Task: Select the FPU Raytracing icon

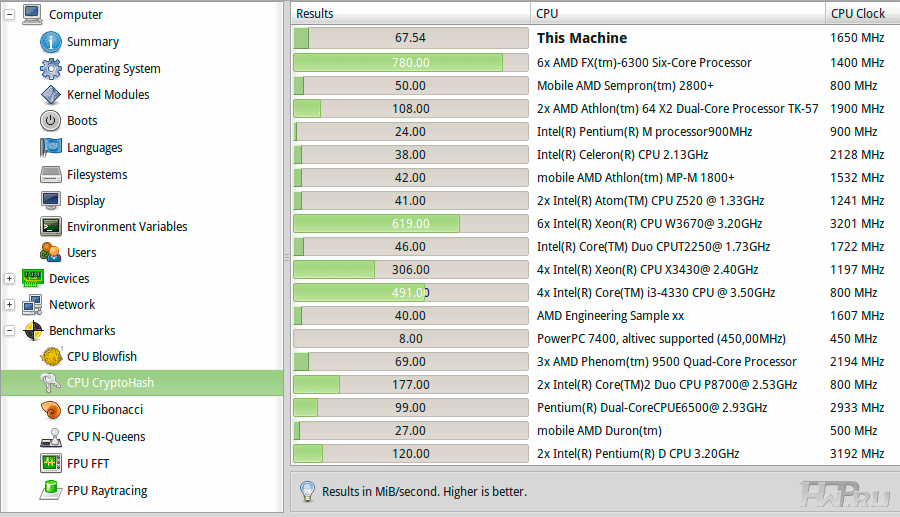Action: click(51, 491)
